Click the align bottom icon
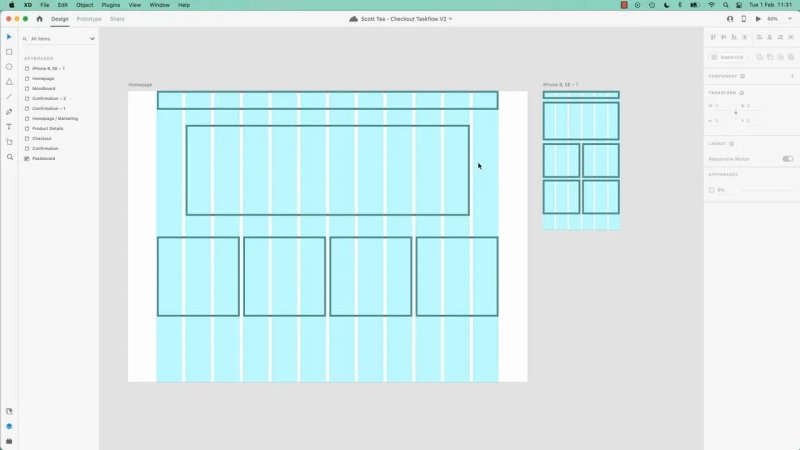 [734, 37]
